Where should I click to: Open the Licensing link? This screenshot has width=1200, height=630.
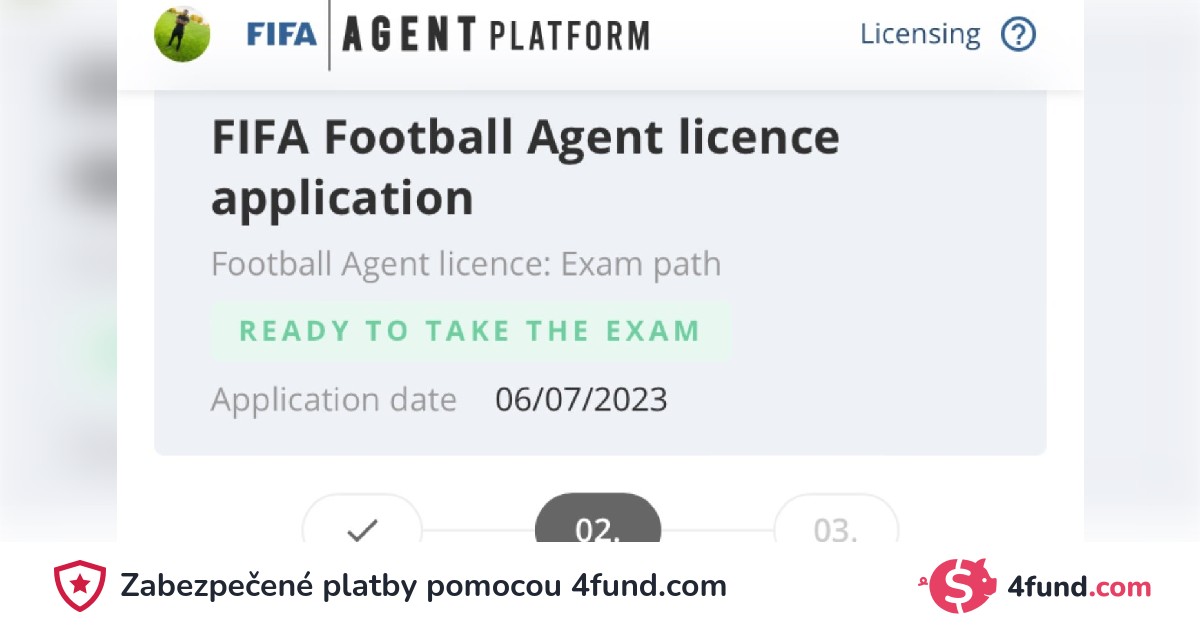[920, 35]
